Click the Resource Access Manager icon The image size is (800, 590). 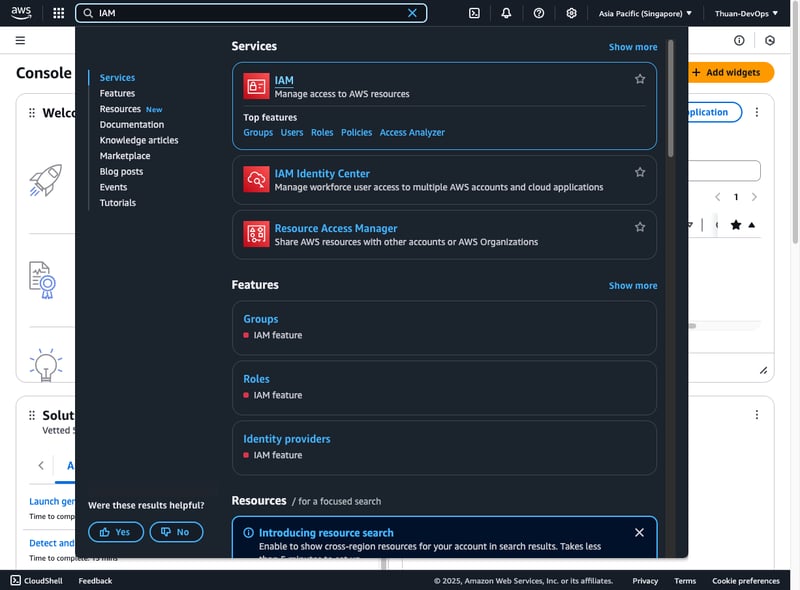(256, 234)
